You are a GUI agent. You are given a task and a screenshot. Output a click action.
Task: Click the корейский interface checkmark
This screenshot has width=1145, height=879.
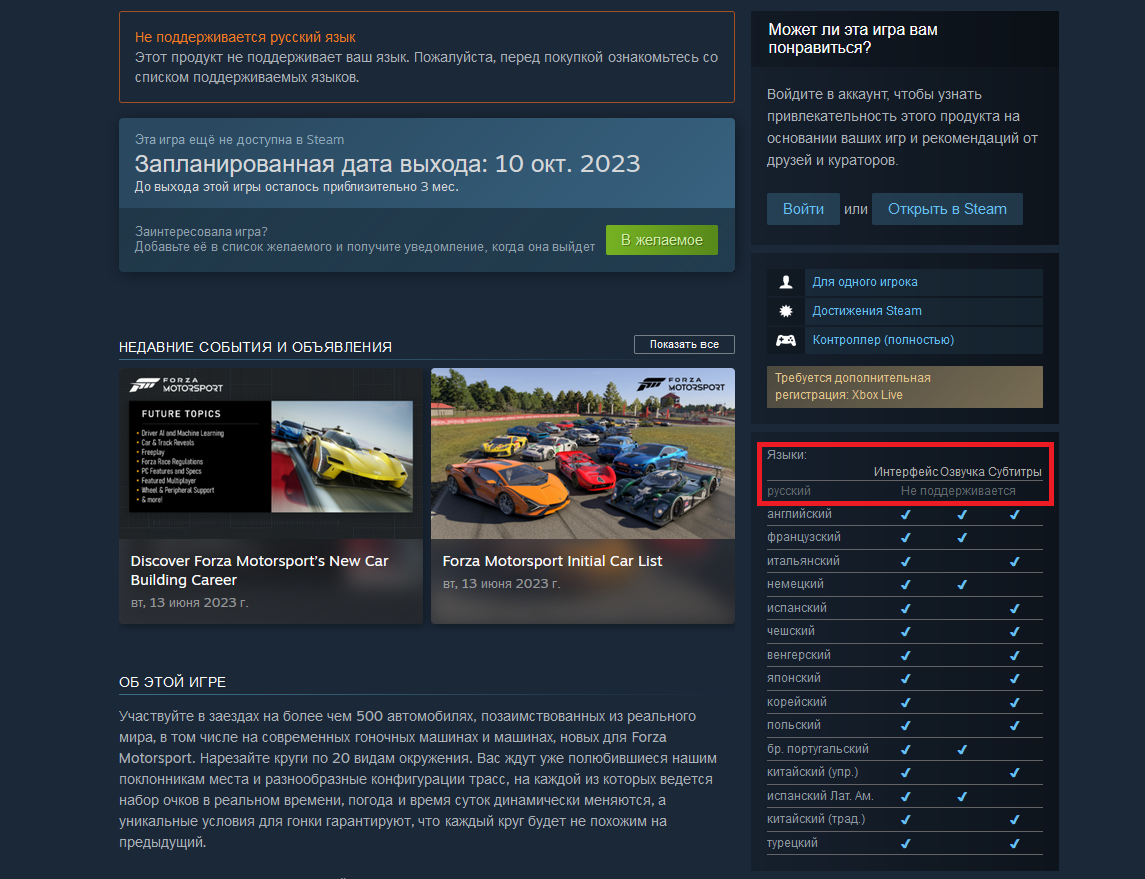point(905,702)
